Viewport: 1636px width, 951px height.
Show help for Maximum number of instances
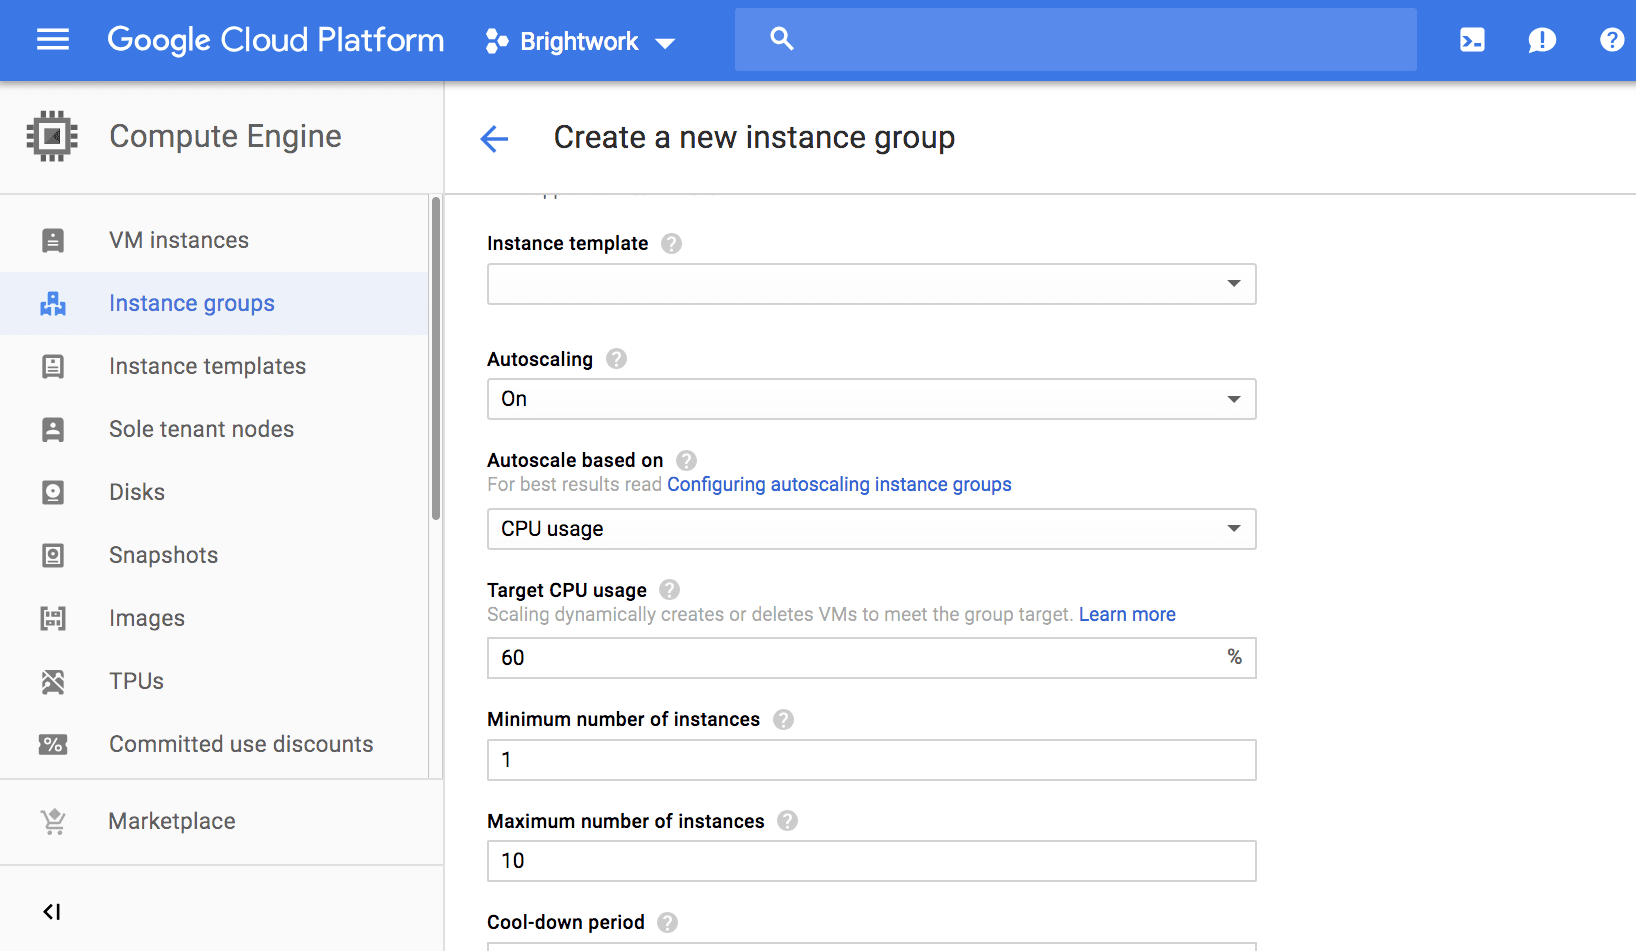788,821
